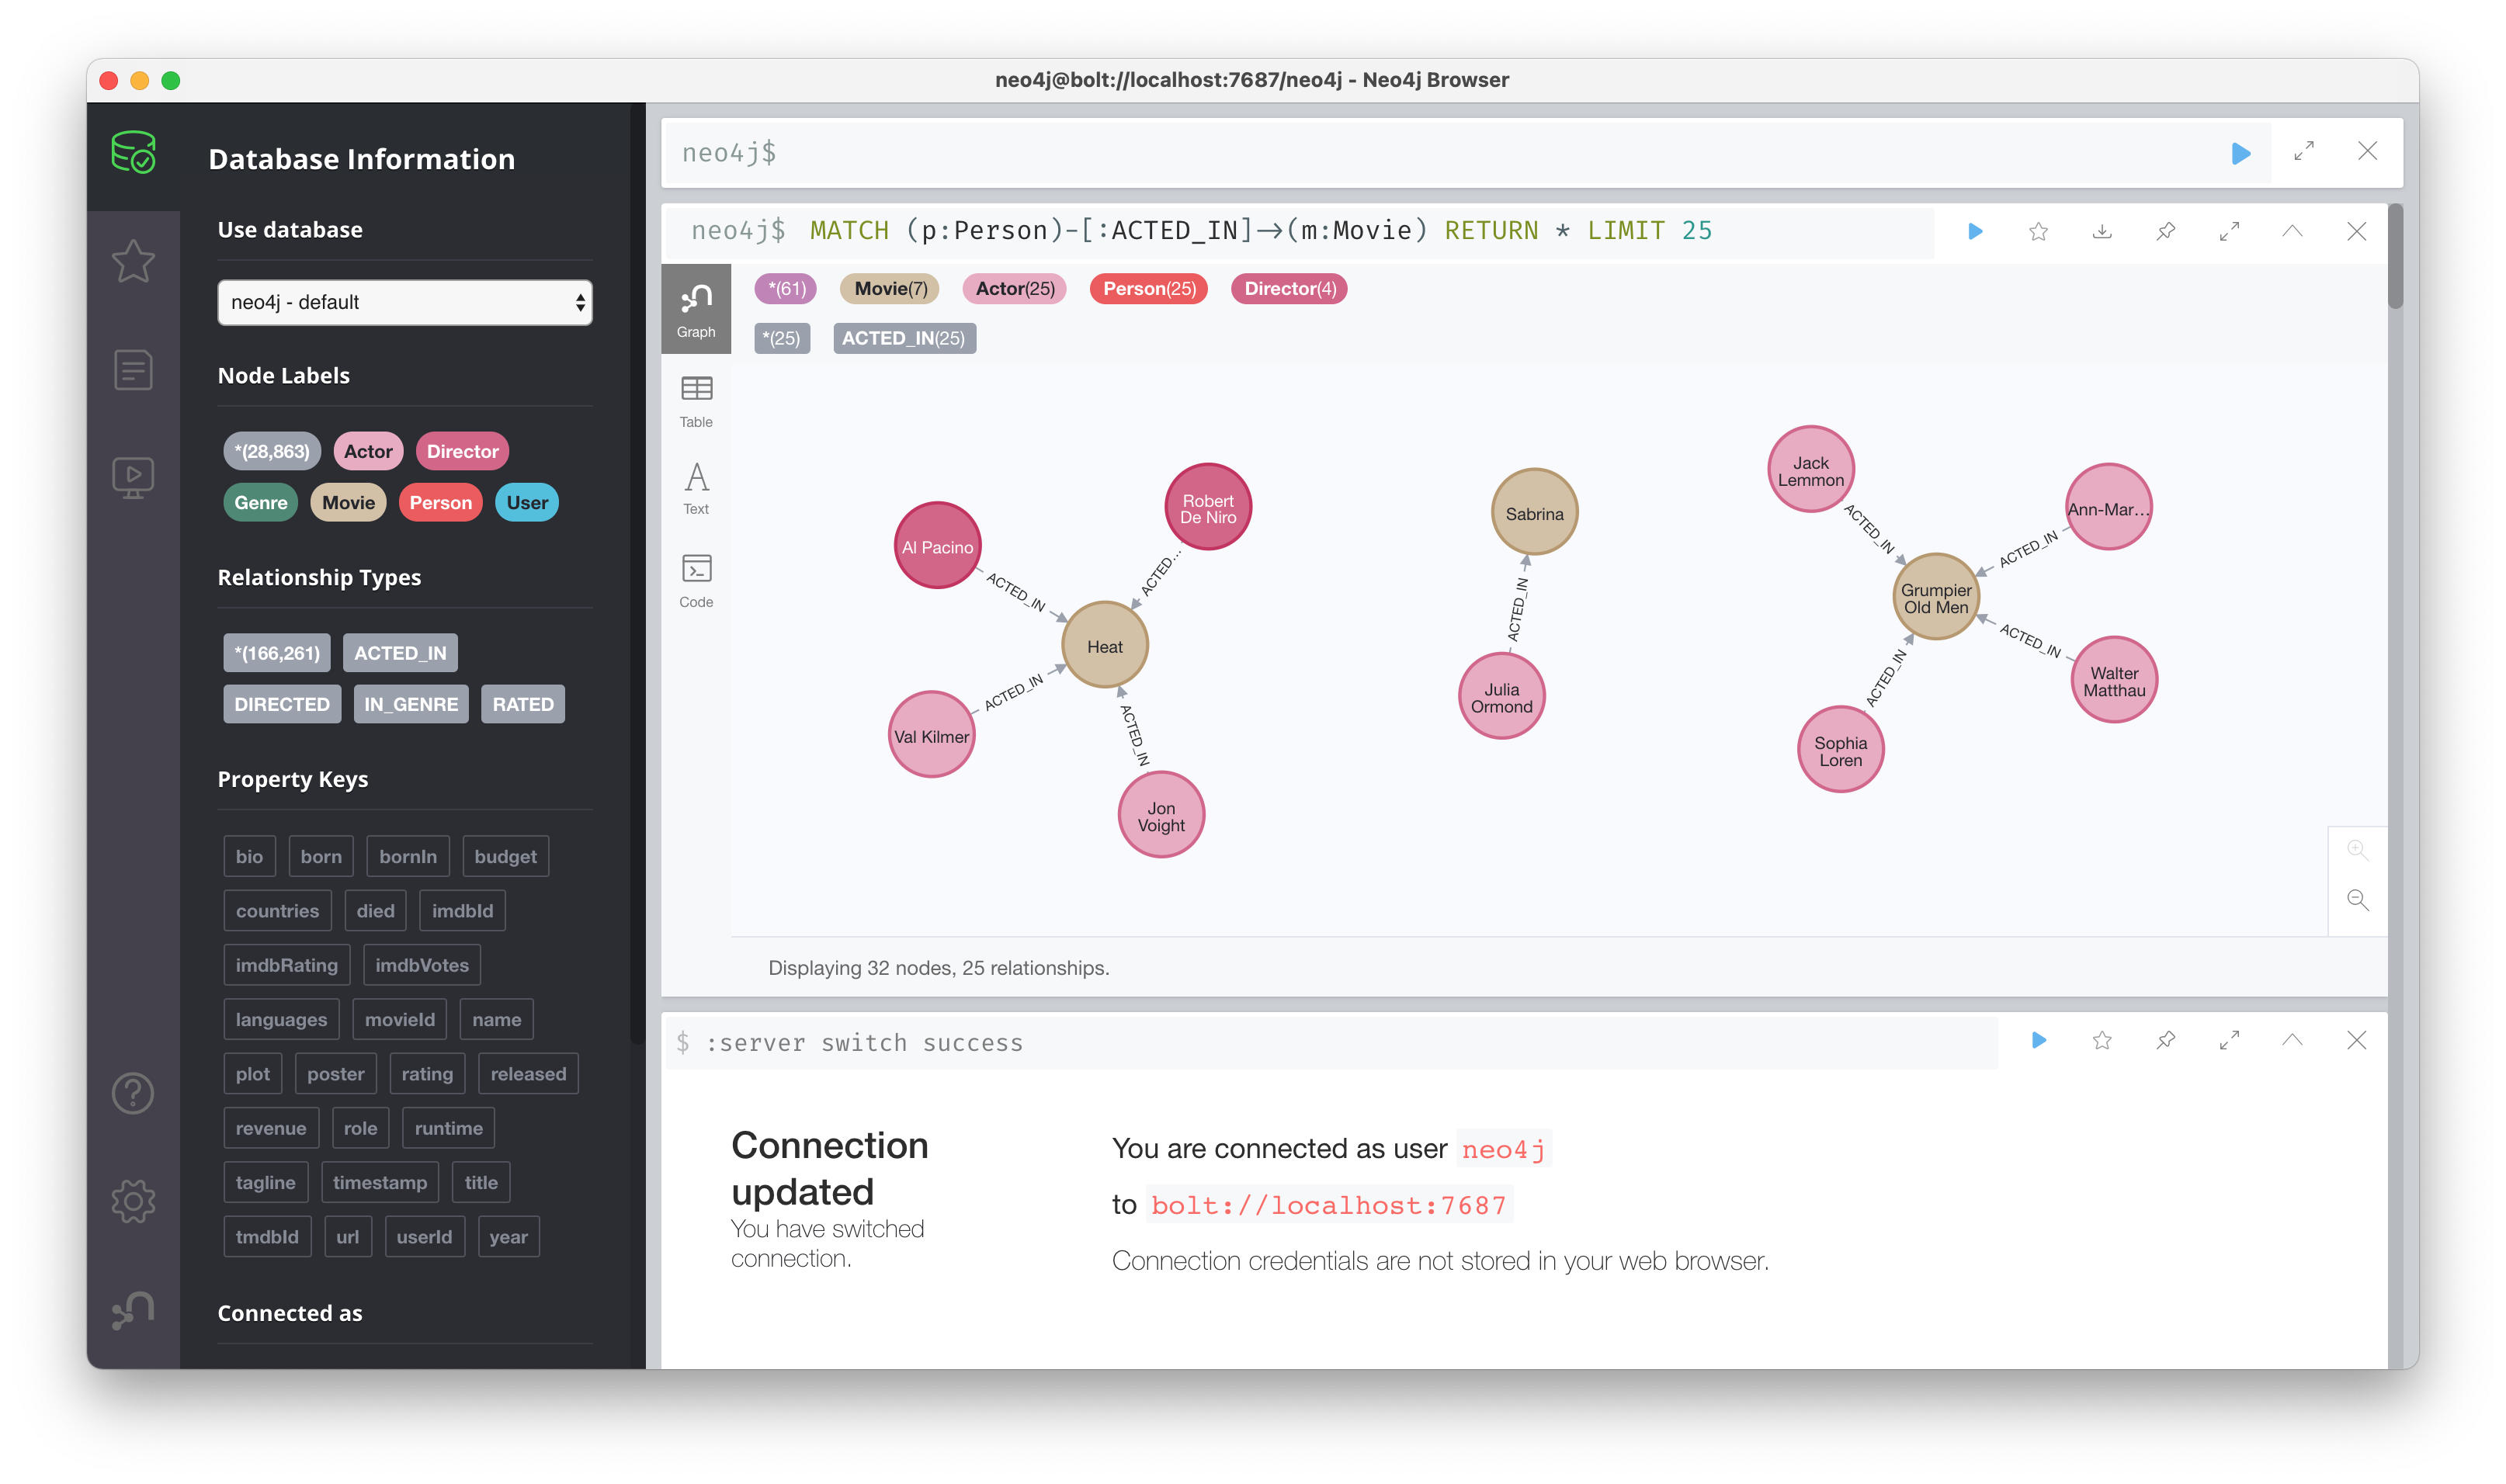Select the Grumpier Old Men node
The width and height of the screenshot is (2506, 1484).
click(1935, 598)
